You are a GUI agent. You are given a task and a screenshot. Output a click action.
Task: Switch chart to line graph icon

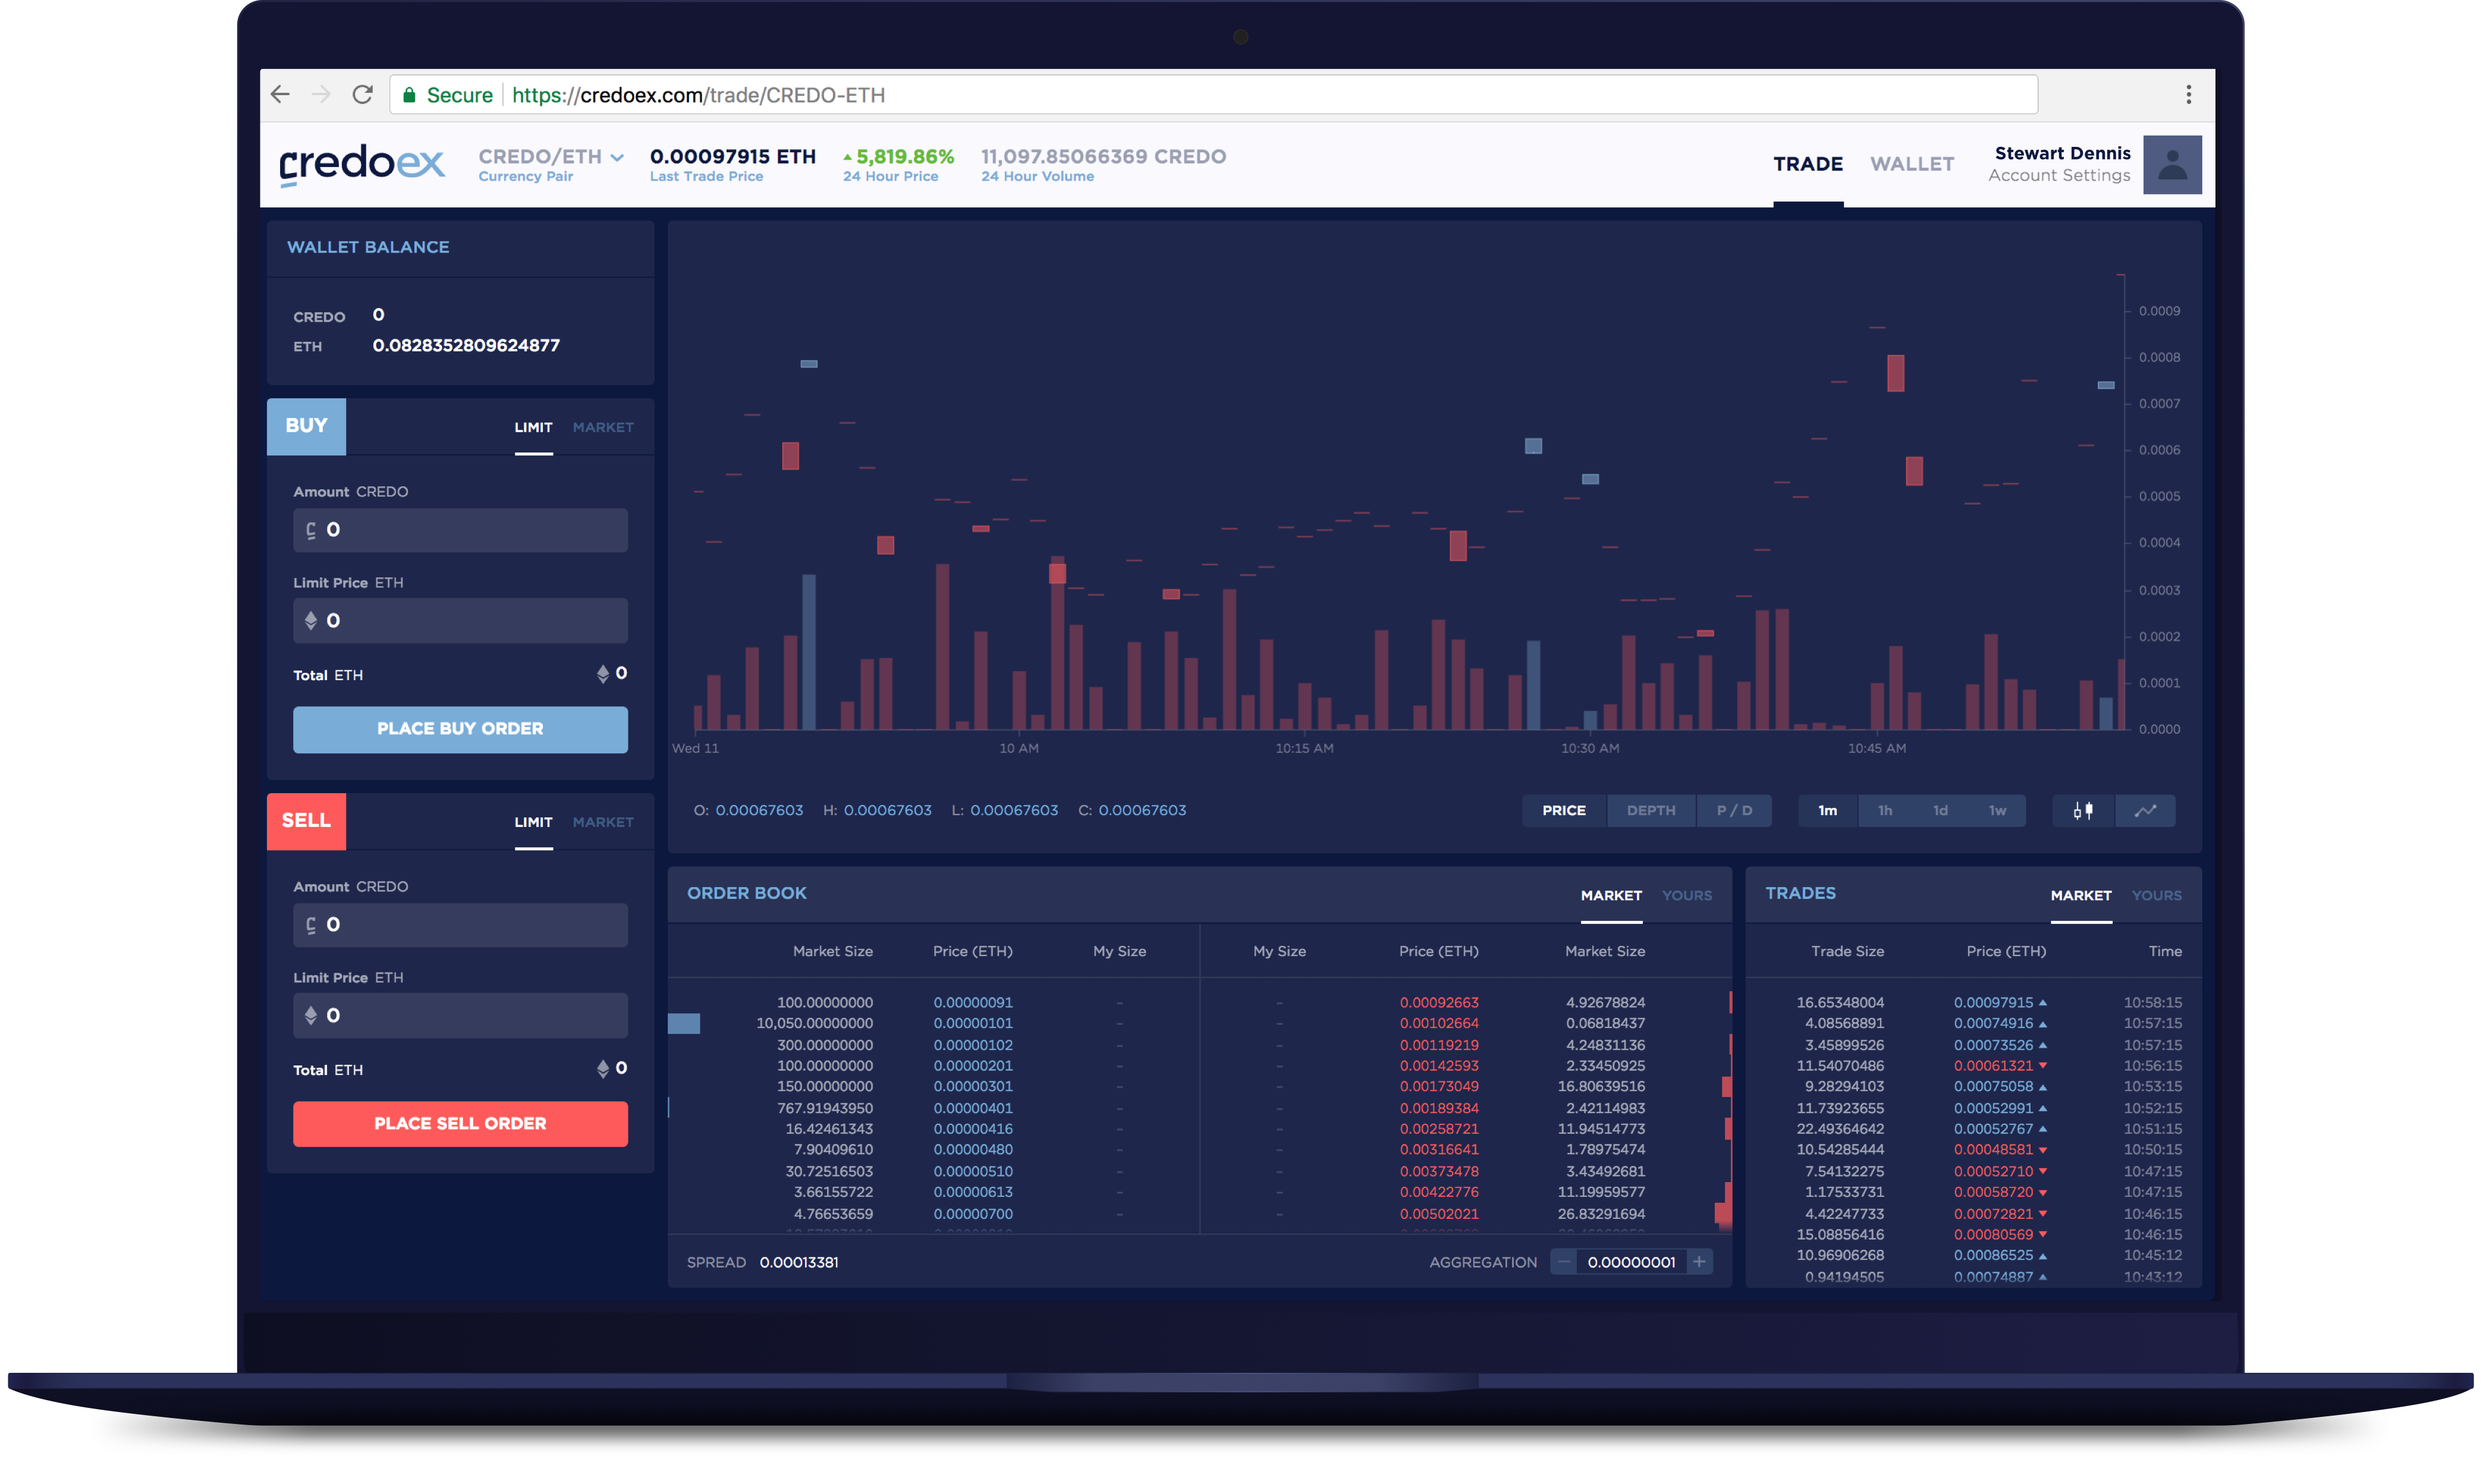point(2145,810)
